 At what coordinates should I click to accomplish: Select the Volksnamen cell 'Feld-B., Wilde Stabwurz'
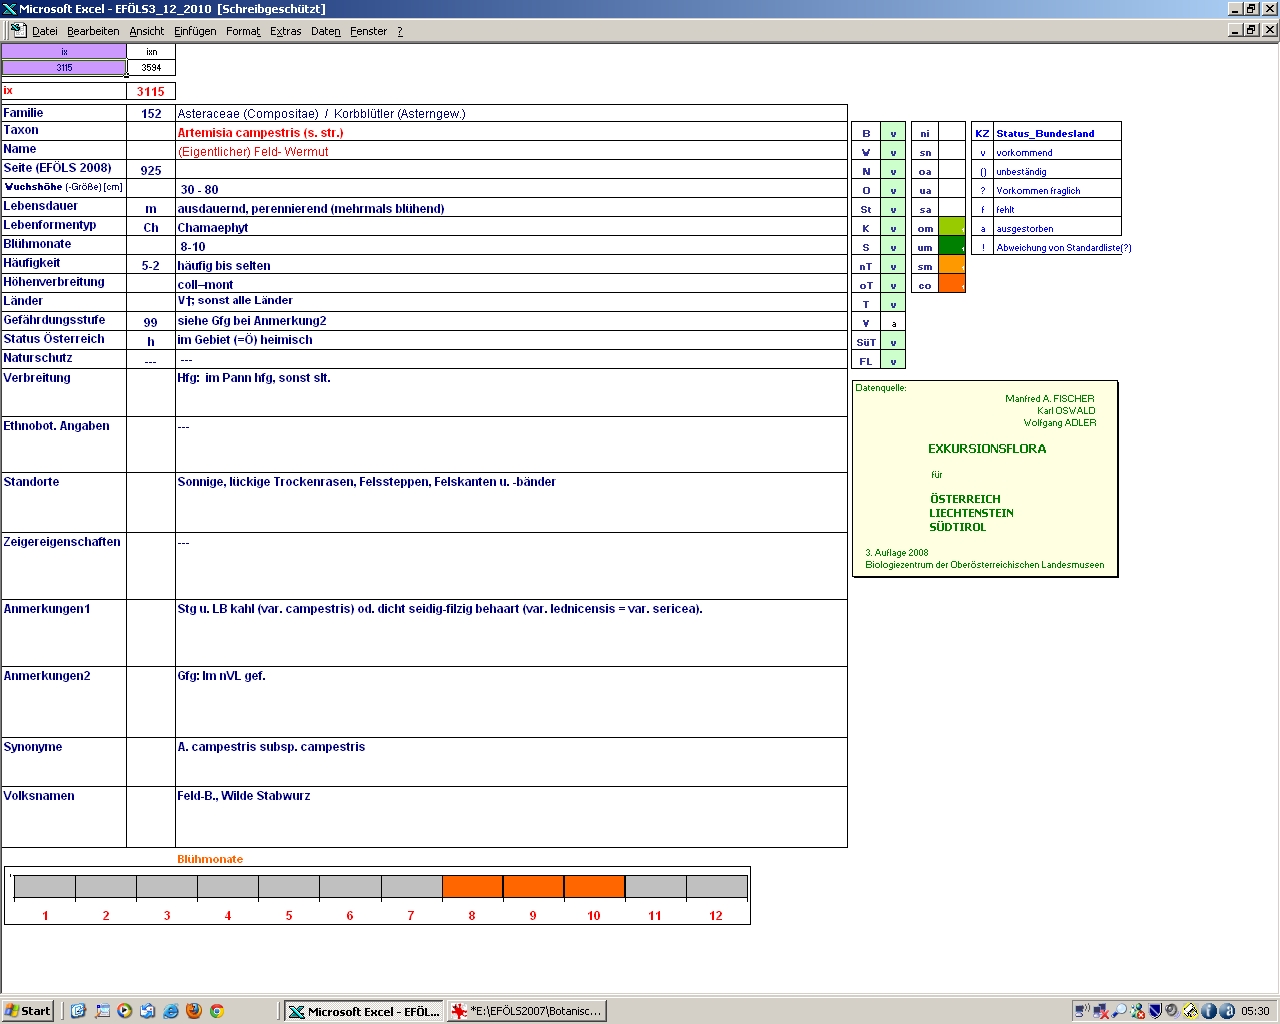coord(511,817)
